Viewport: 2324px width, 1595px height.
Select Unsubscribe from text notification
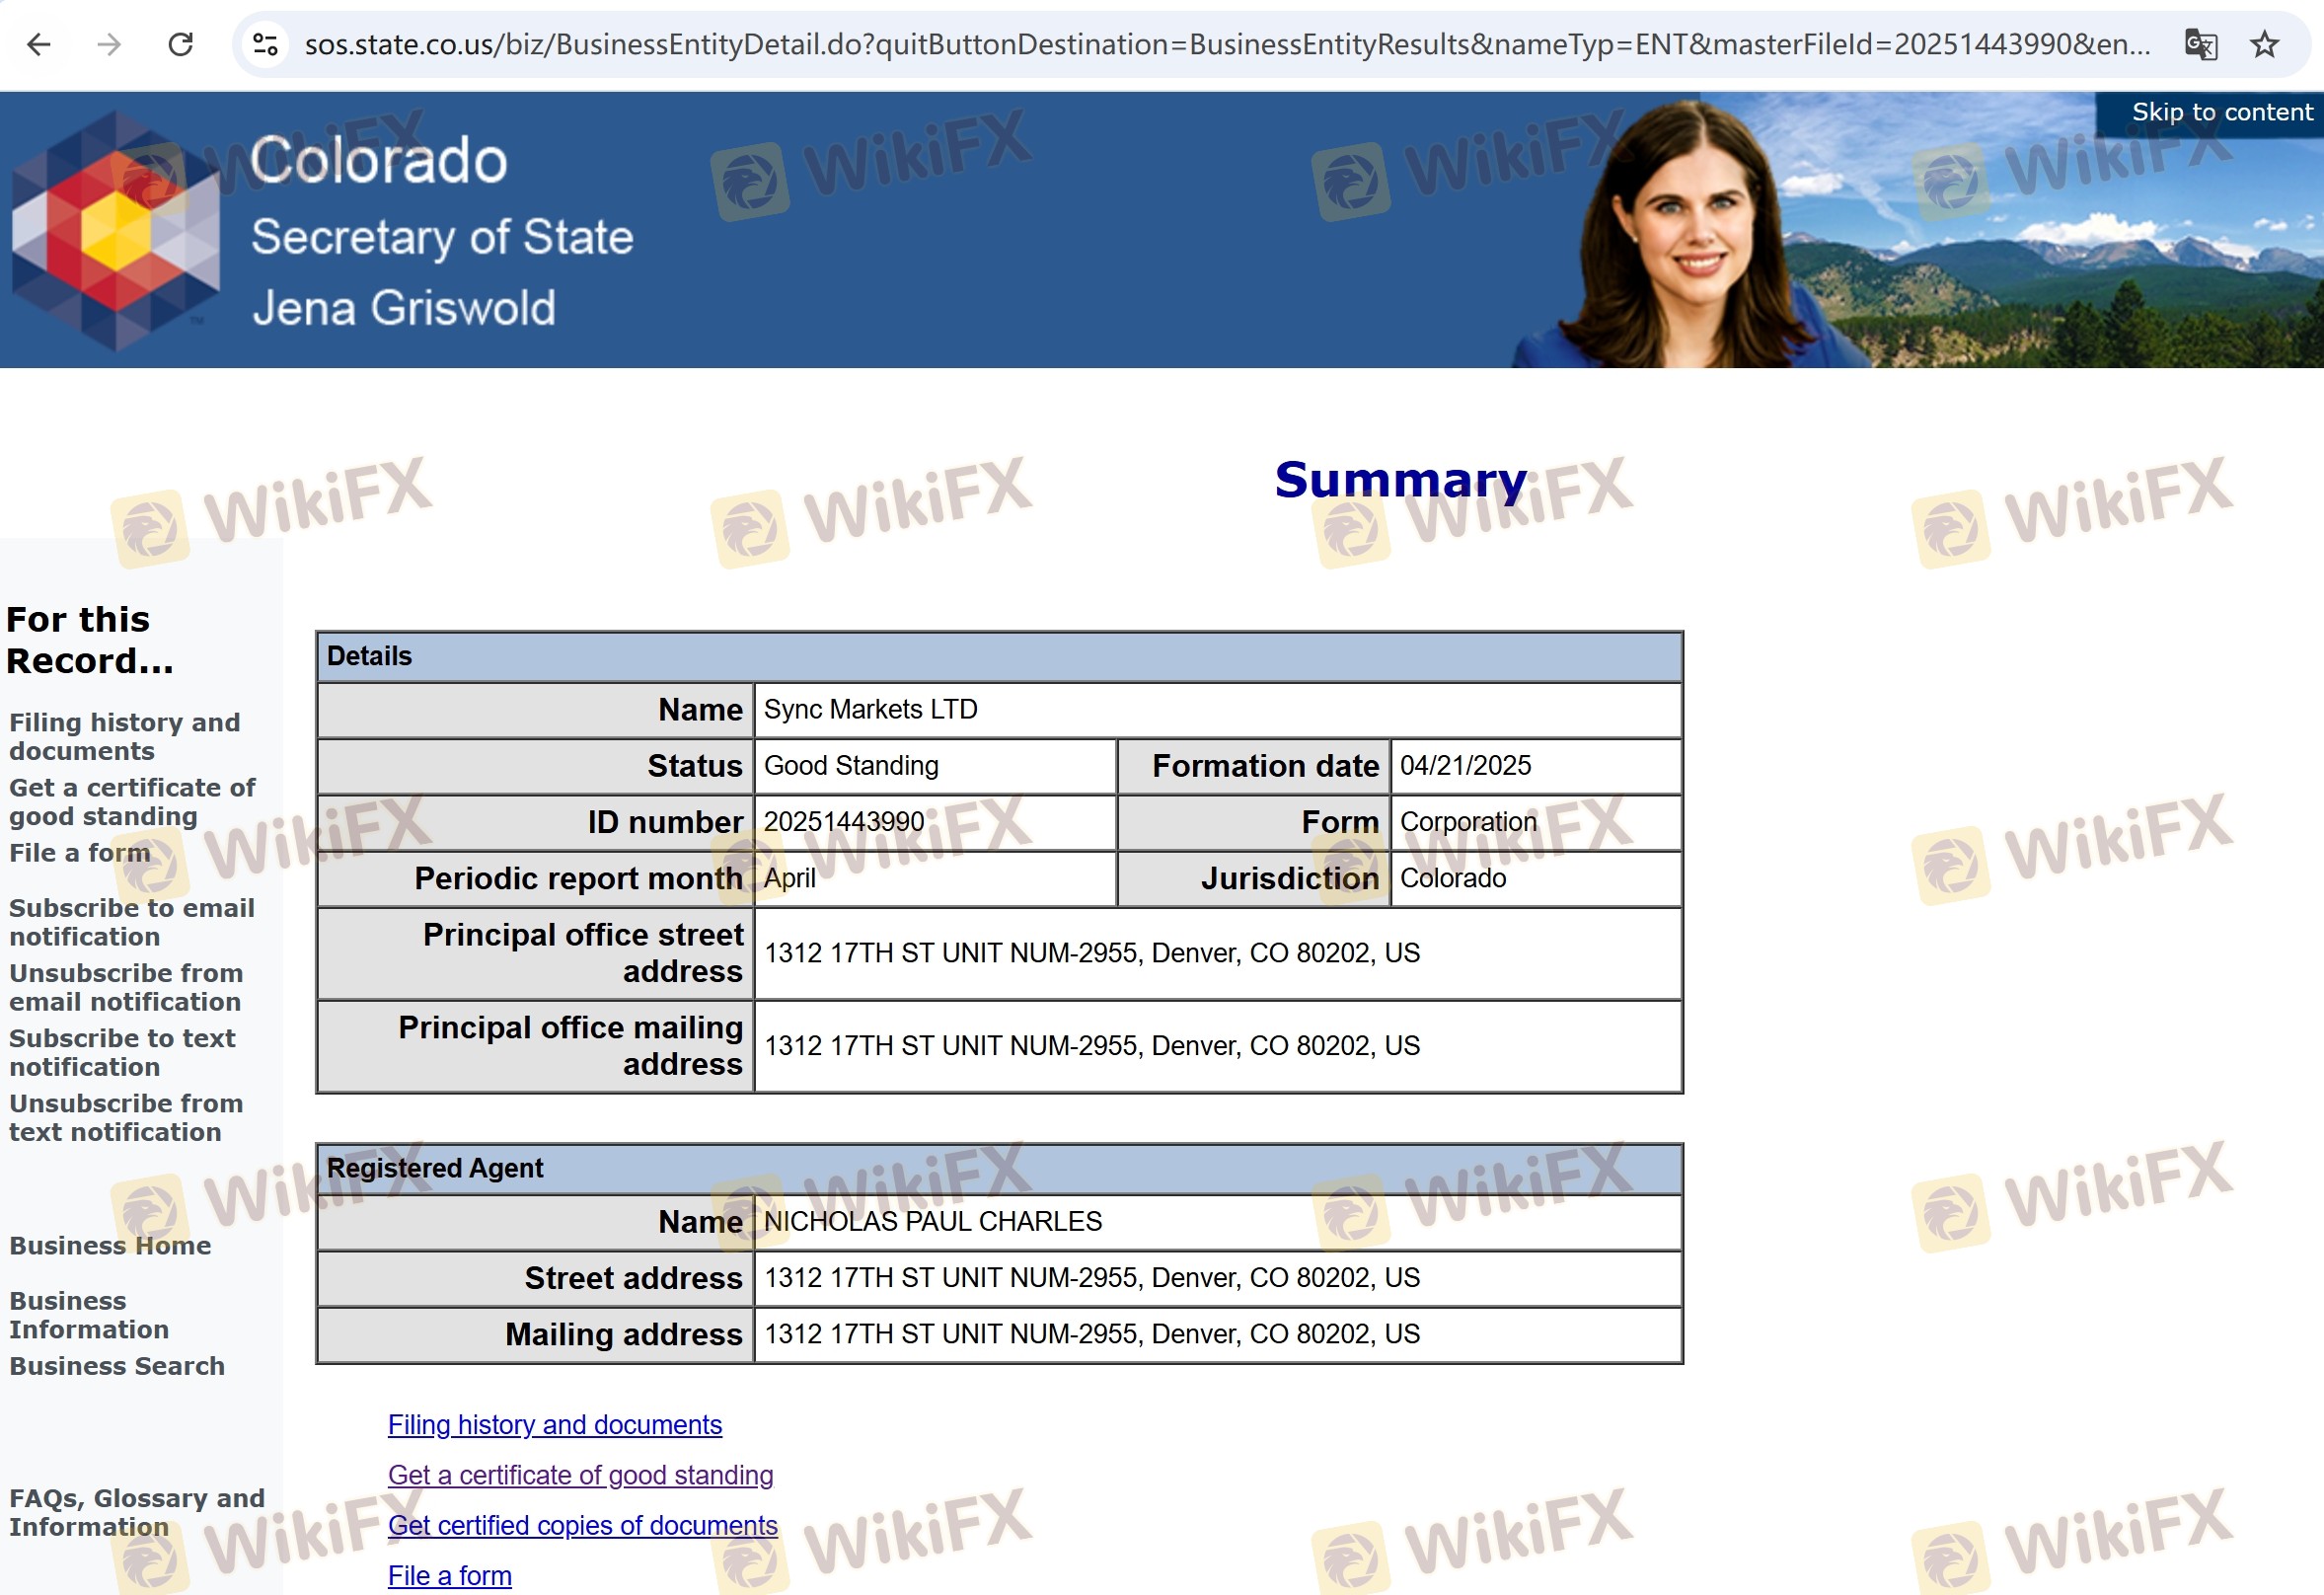(x=126, y=1116)
